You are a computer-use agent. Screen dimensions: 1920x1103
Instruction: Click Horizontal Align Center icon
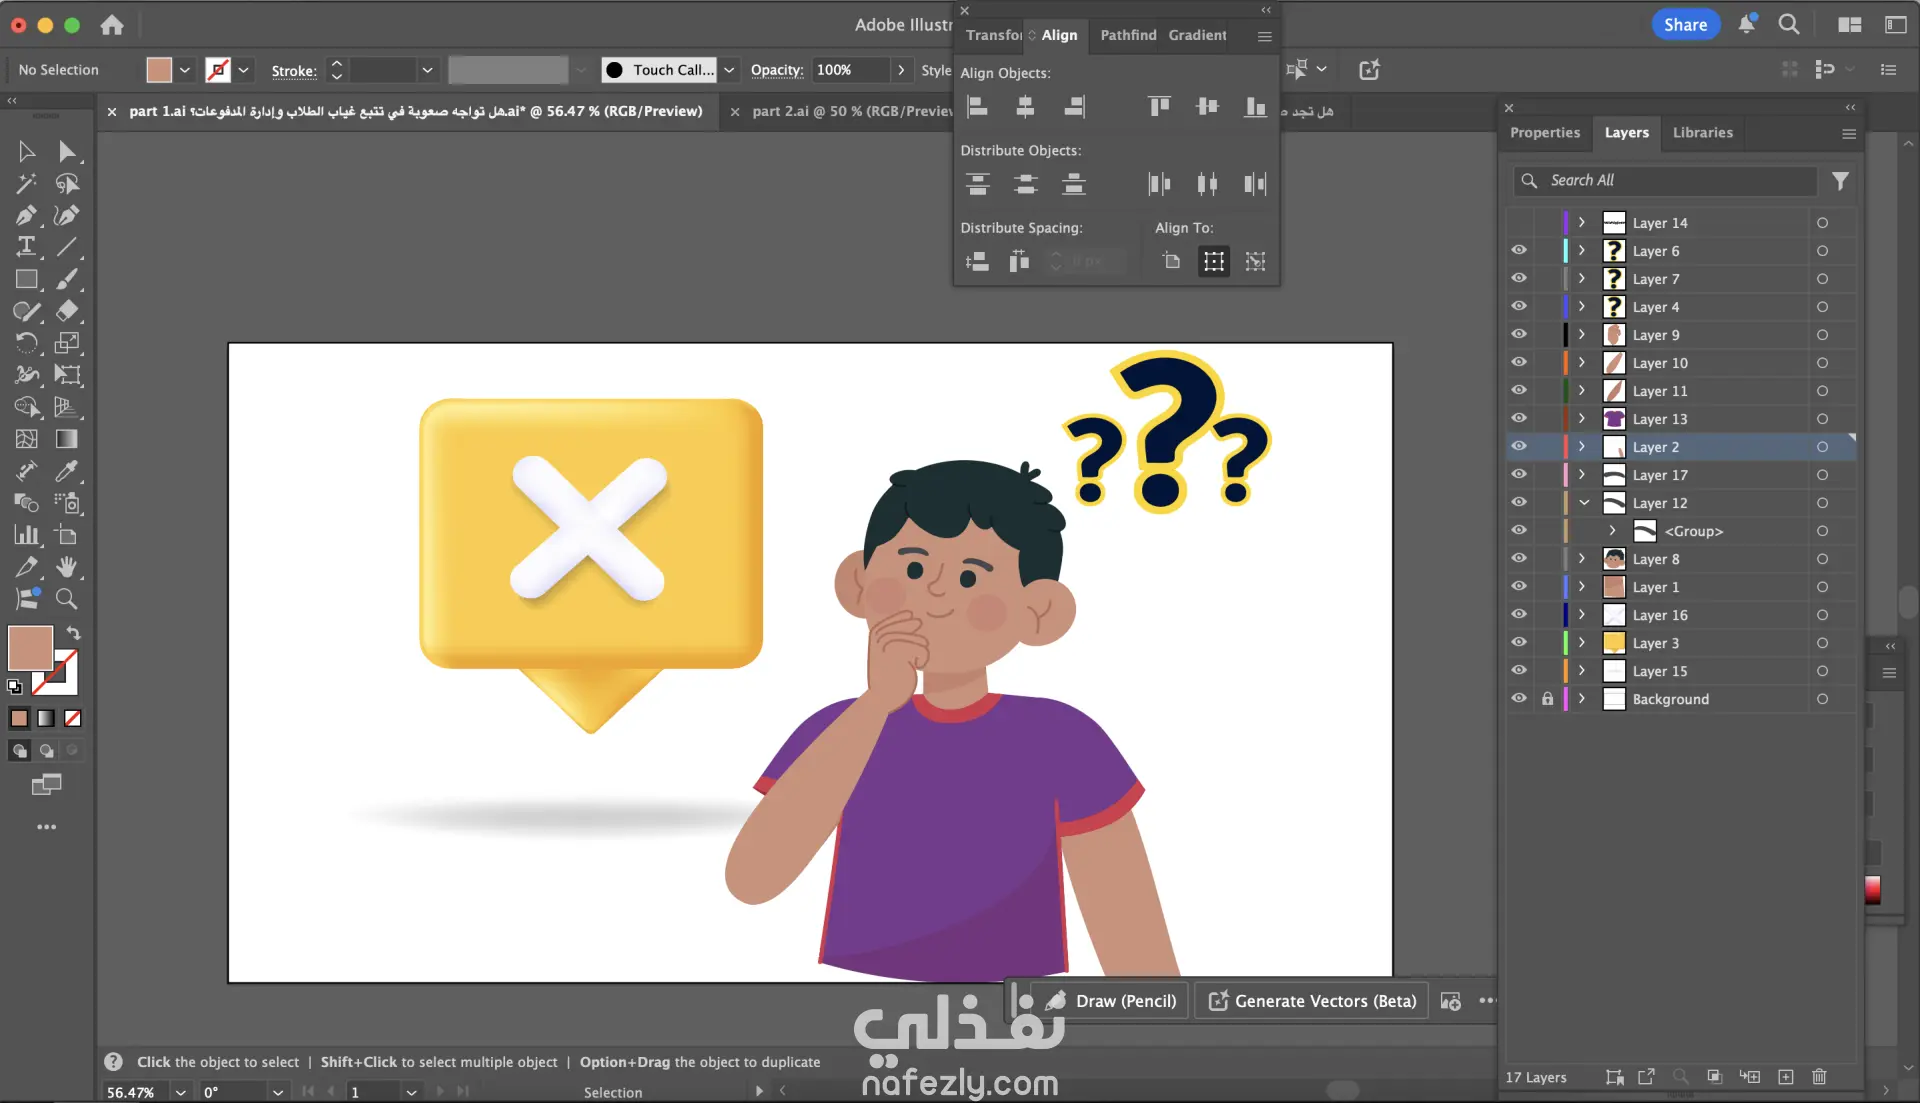(1025, 106)
